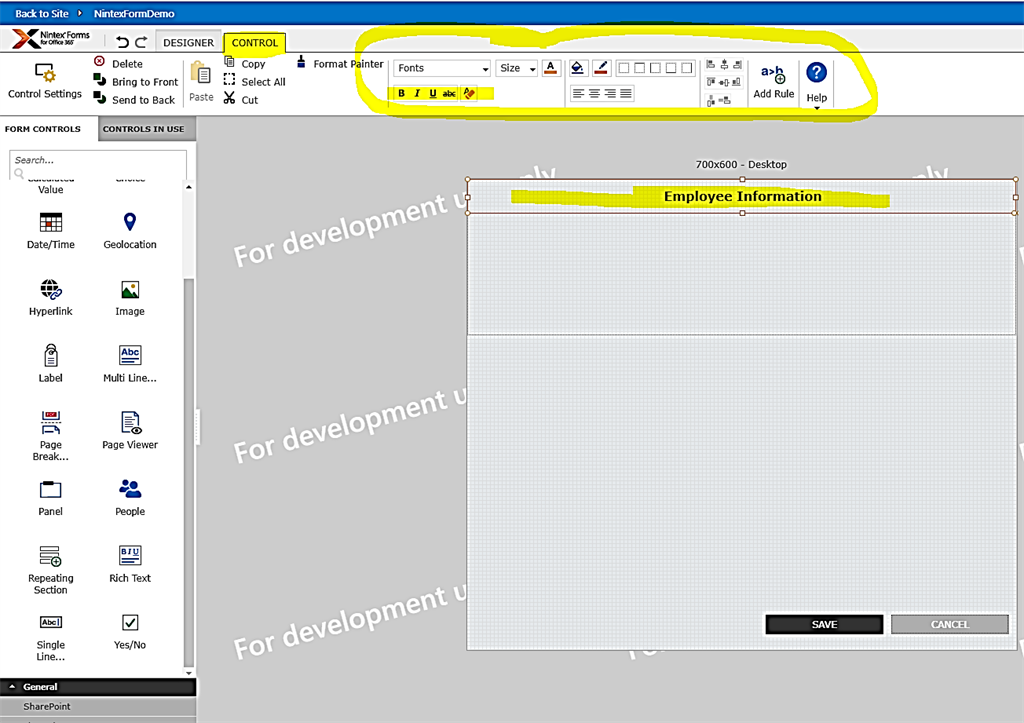Click SAVE on the form canvas
Screen dimensions: 1024x723
coord(823,624)
